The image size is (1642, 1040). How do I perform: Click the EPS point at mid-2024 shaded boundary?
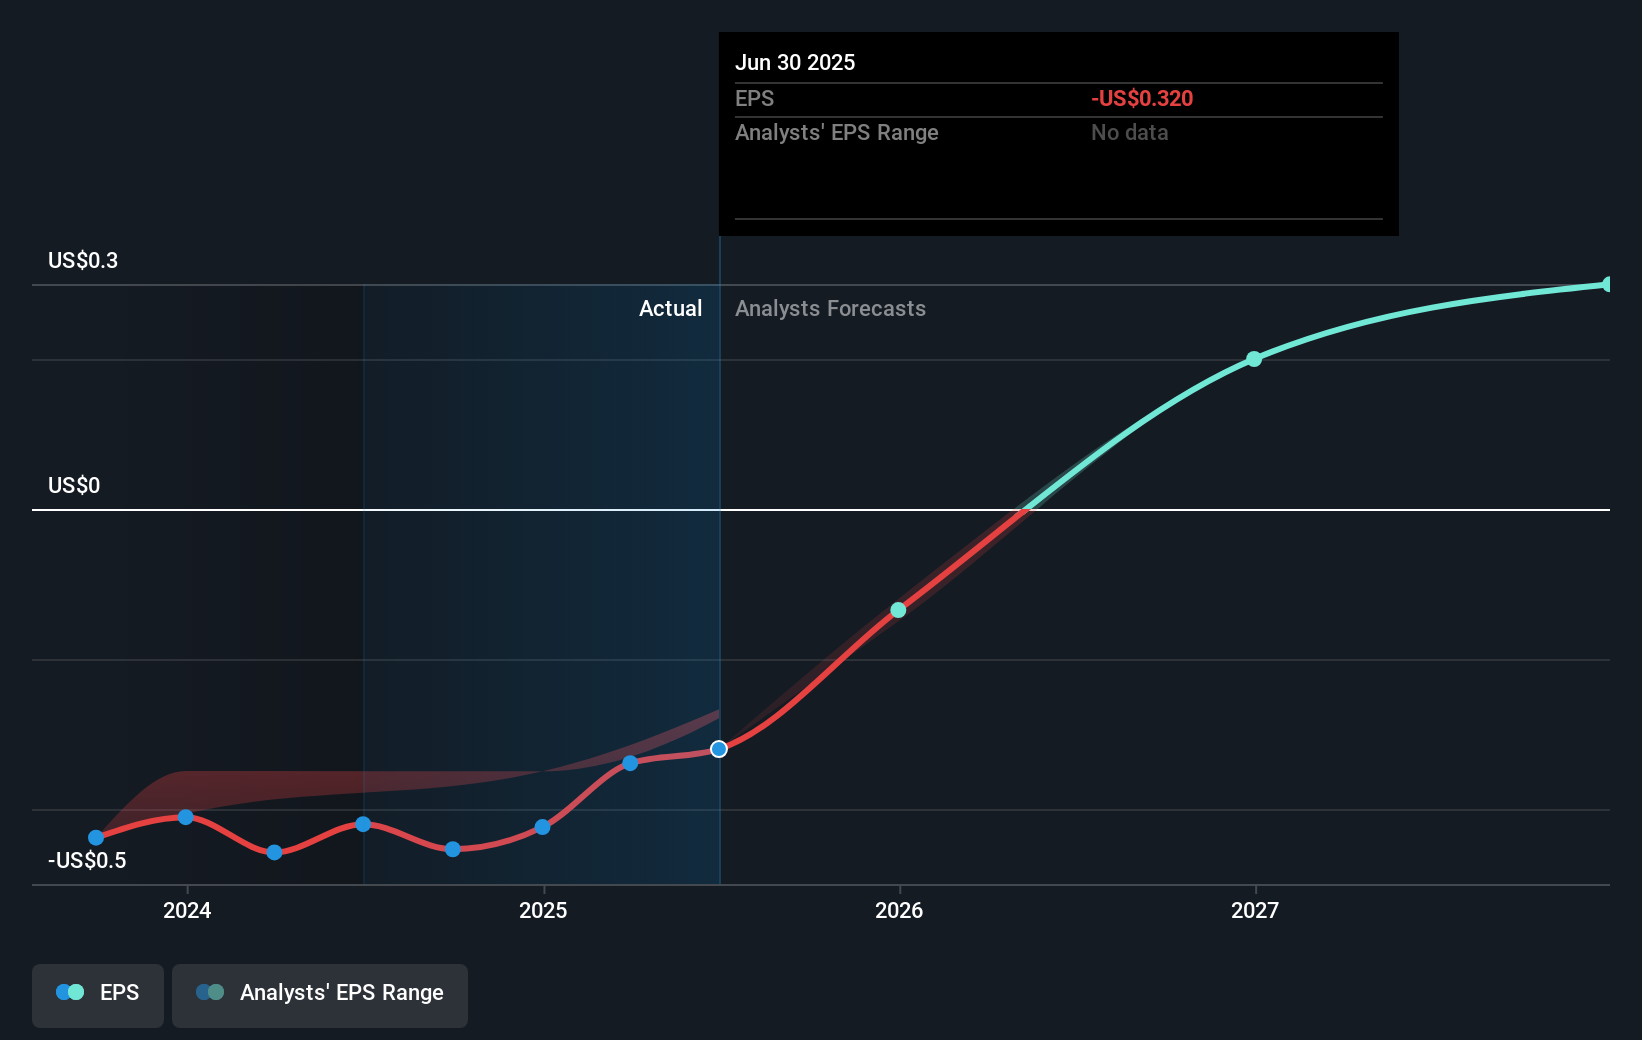[x=363, y=824]
